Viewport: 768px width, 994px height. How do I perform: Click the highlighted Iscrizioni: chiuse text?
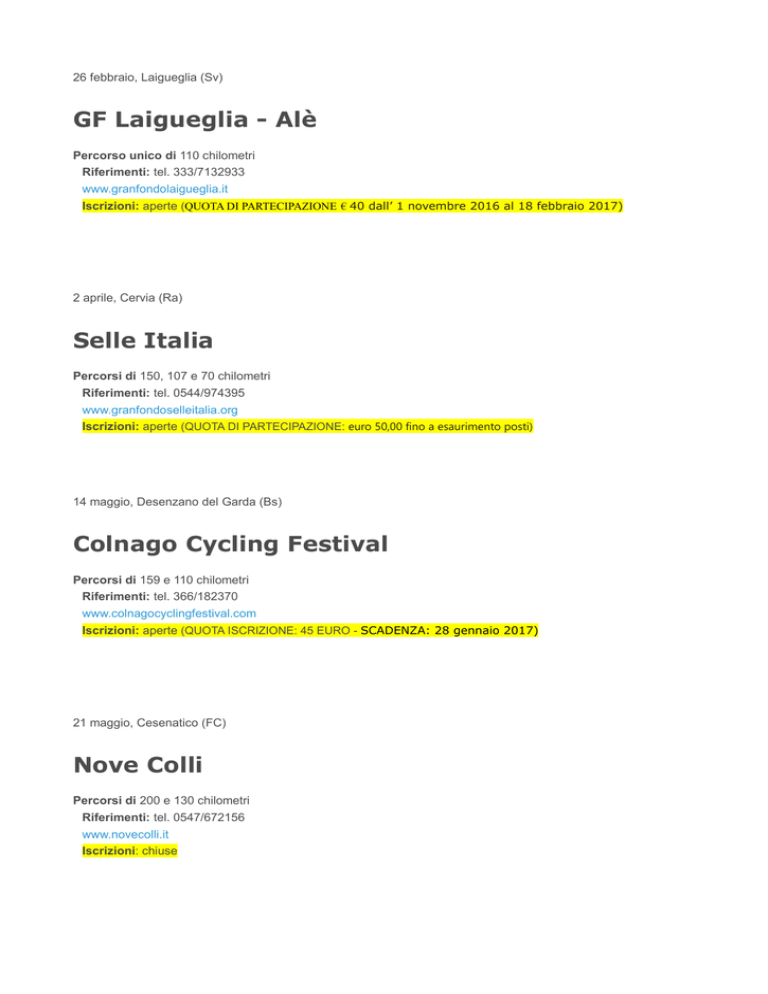(x=129, y=851)
